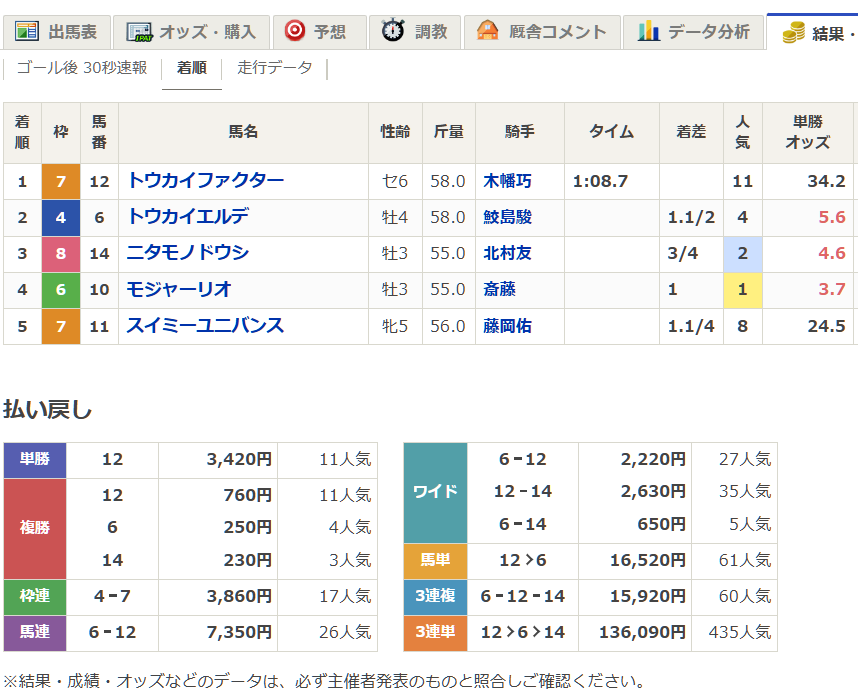Screen dimensions: 858x698
Task: Click the 結果 coins icon
Action: tap(793, 32)
